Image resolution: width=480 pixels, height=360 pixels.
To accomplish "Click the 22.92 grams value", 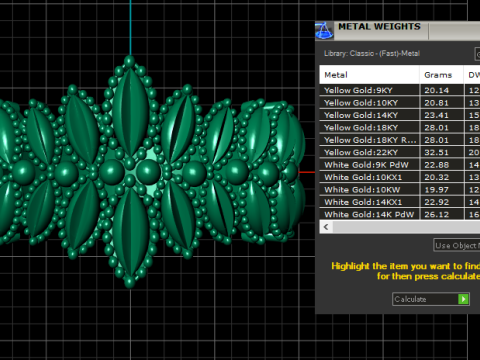I will click(436, 202).
